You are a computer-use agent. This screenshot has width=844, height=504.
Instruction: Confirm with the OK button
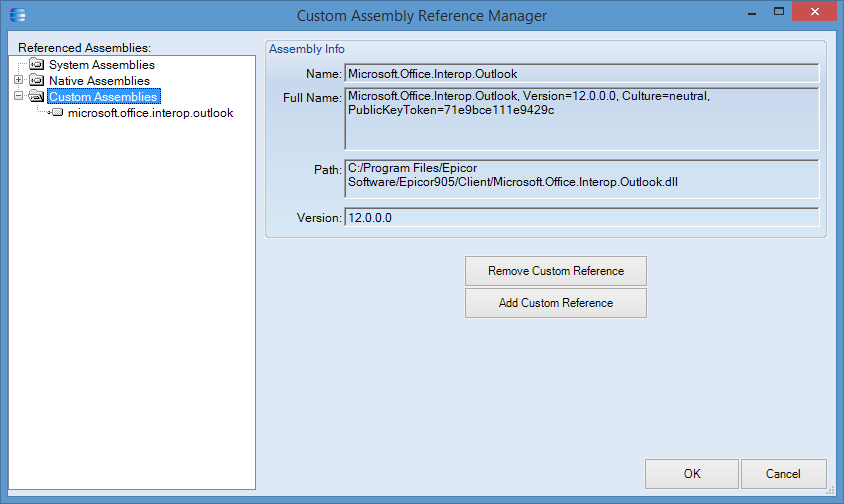692,474
